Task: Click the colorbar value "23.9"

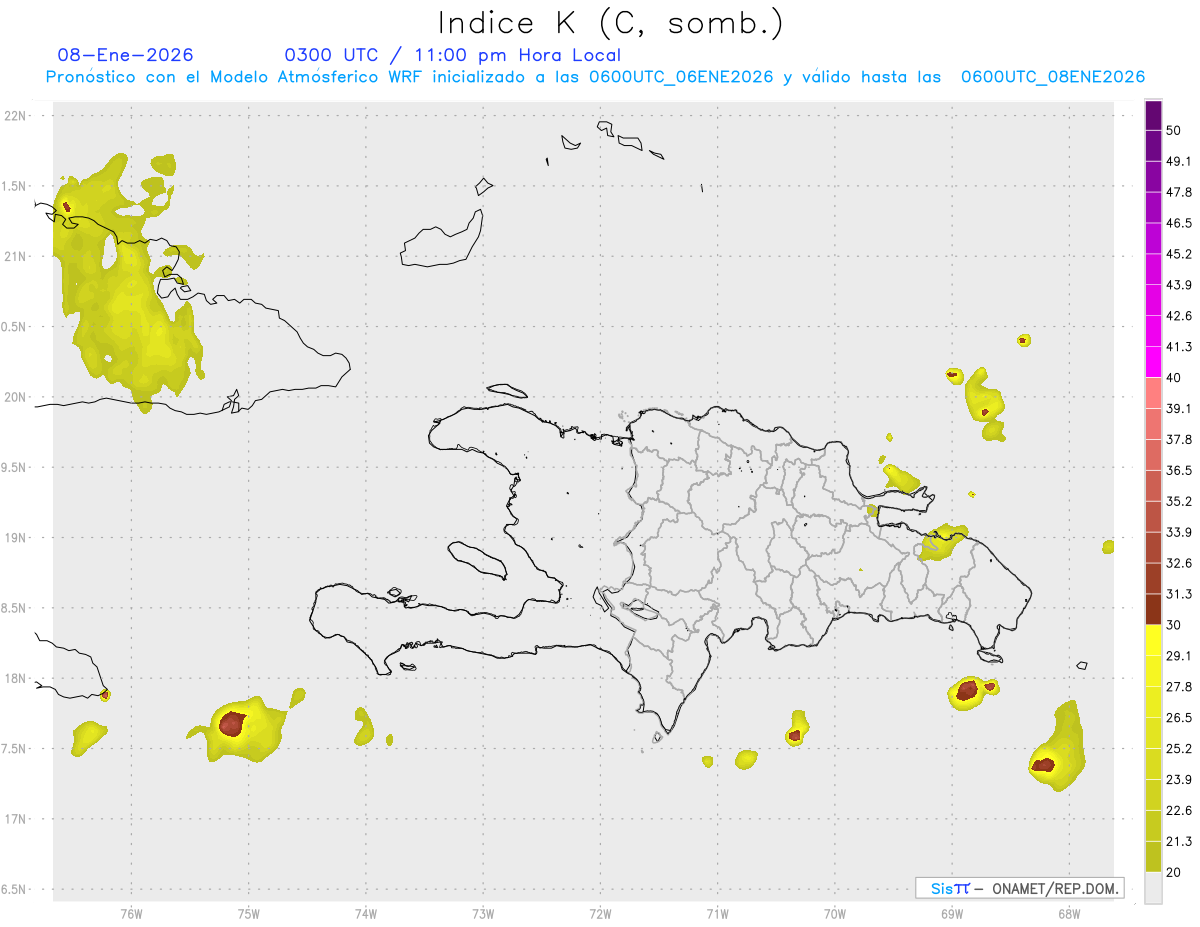Action: click(1179, 779)
